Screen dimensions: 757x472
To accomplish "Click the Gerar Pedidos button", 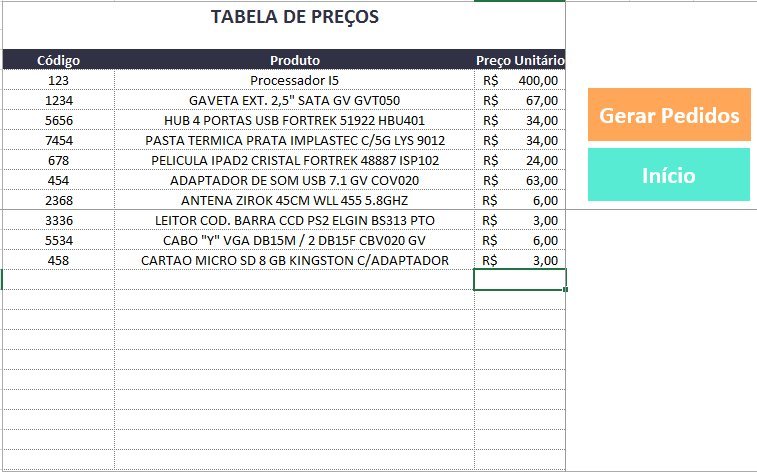I will click(668, 115).
